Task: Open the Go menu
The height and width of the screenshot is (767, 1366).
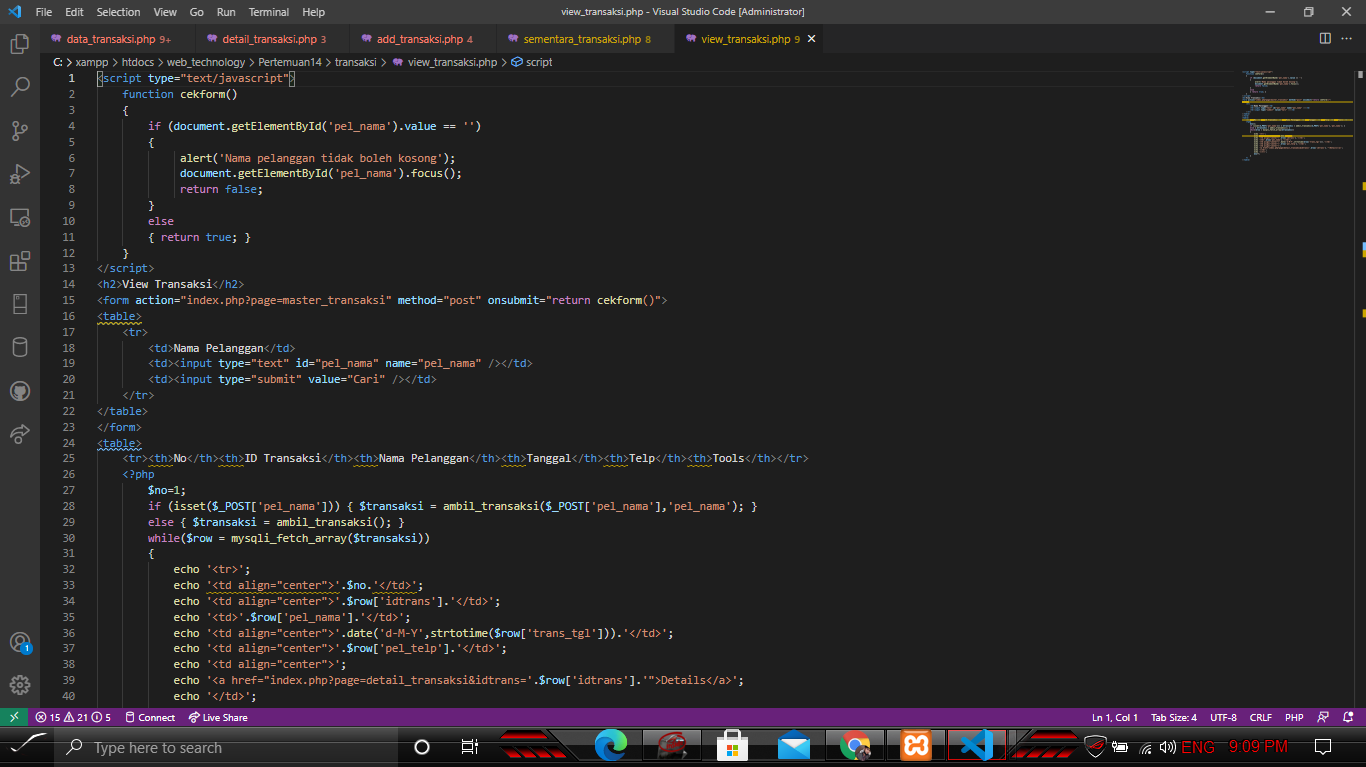Action: (x=197, y=12)
